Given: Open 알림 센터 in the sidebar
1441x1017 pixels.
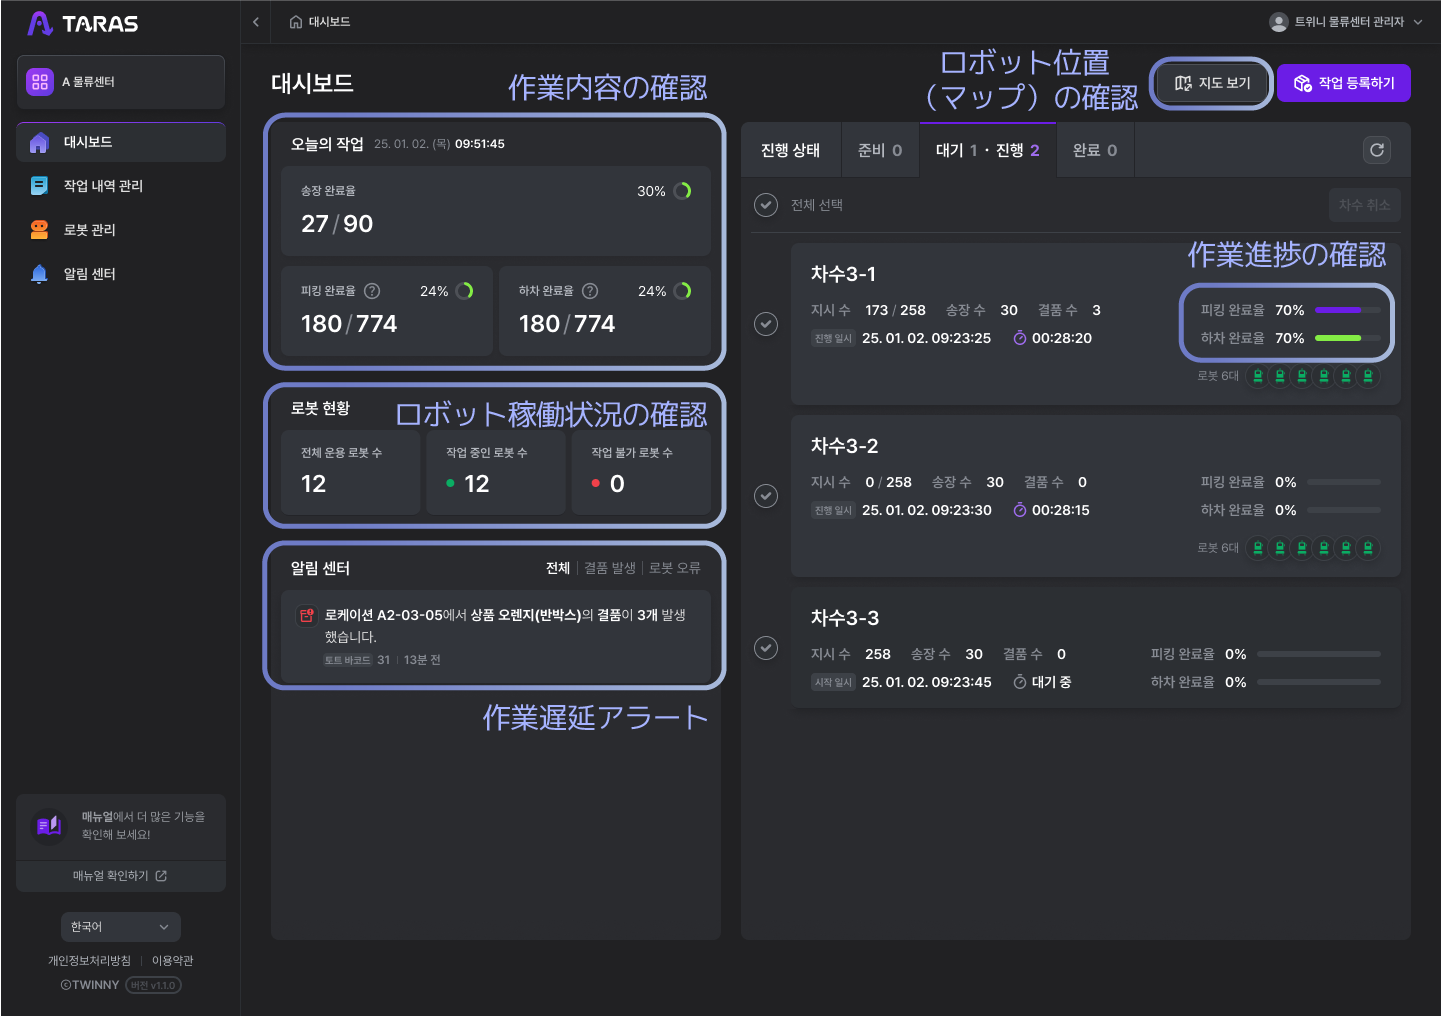Looking at the screenshot, I should click(x=121, y=274).
